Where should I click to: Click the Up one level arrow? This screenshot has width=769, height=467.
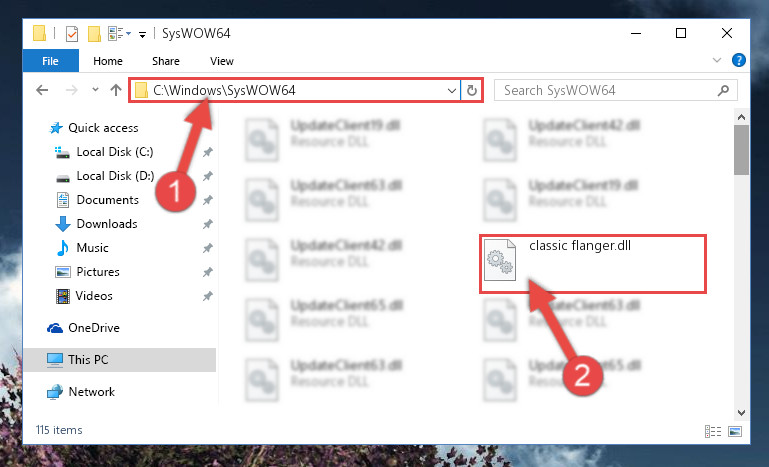116,90
